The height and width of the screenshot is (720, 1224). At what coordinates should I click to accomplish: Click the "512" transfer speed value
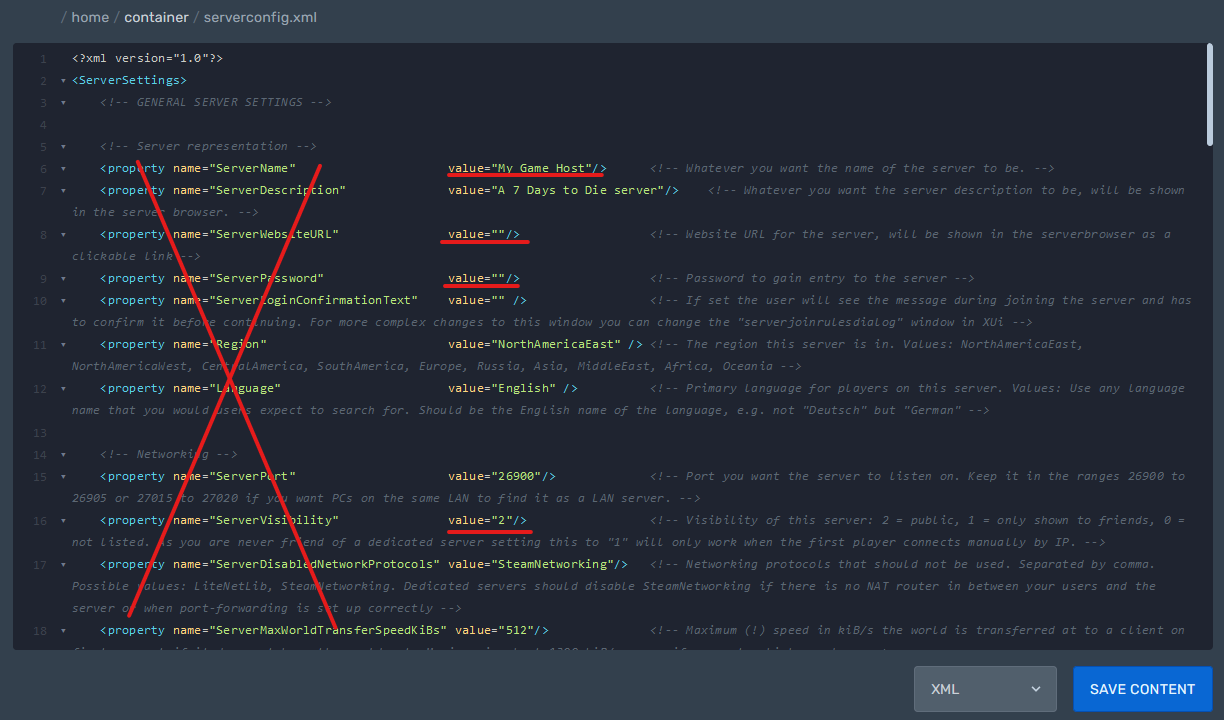(516, 630)
